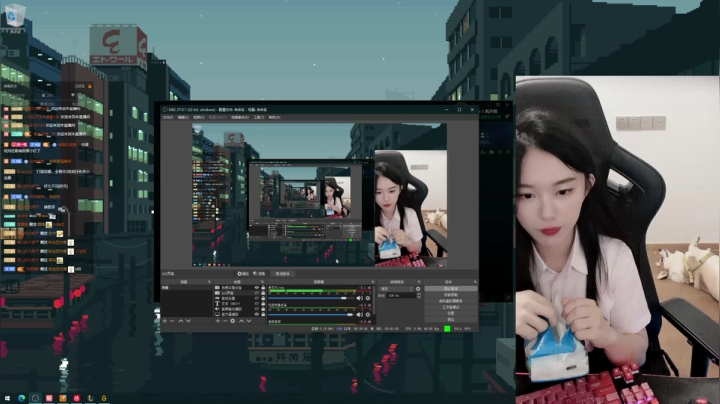Toggle visibility of the 游戏采集 source
Image resolution: width=720 pixels, height=404 pixels.
(257, 298)
